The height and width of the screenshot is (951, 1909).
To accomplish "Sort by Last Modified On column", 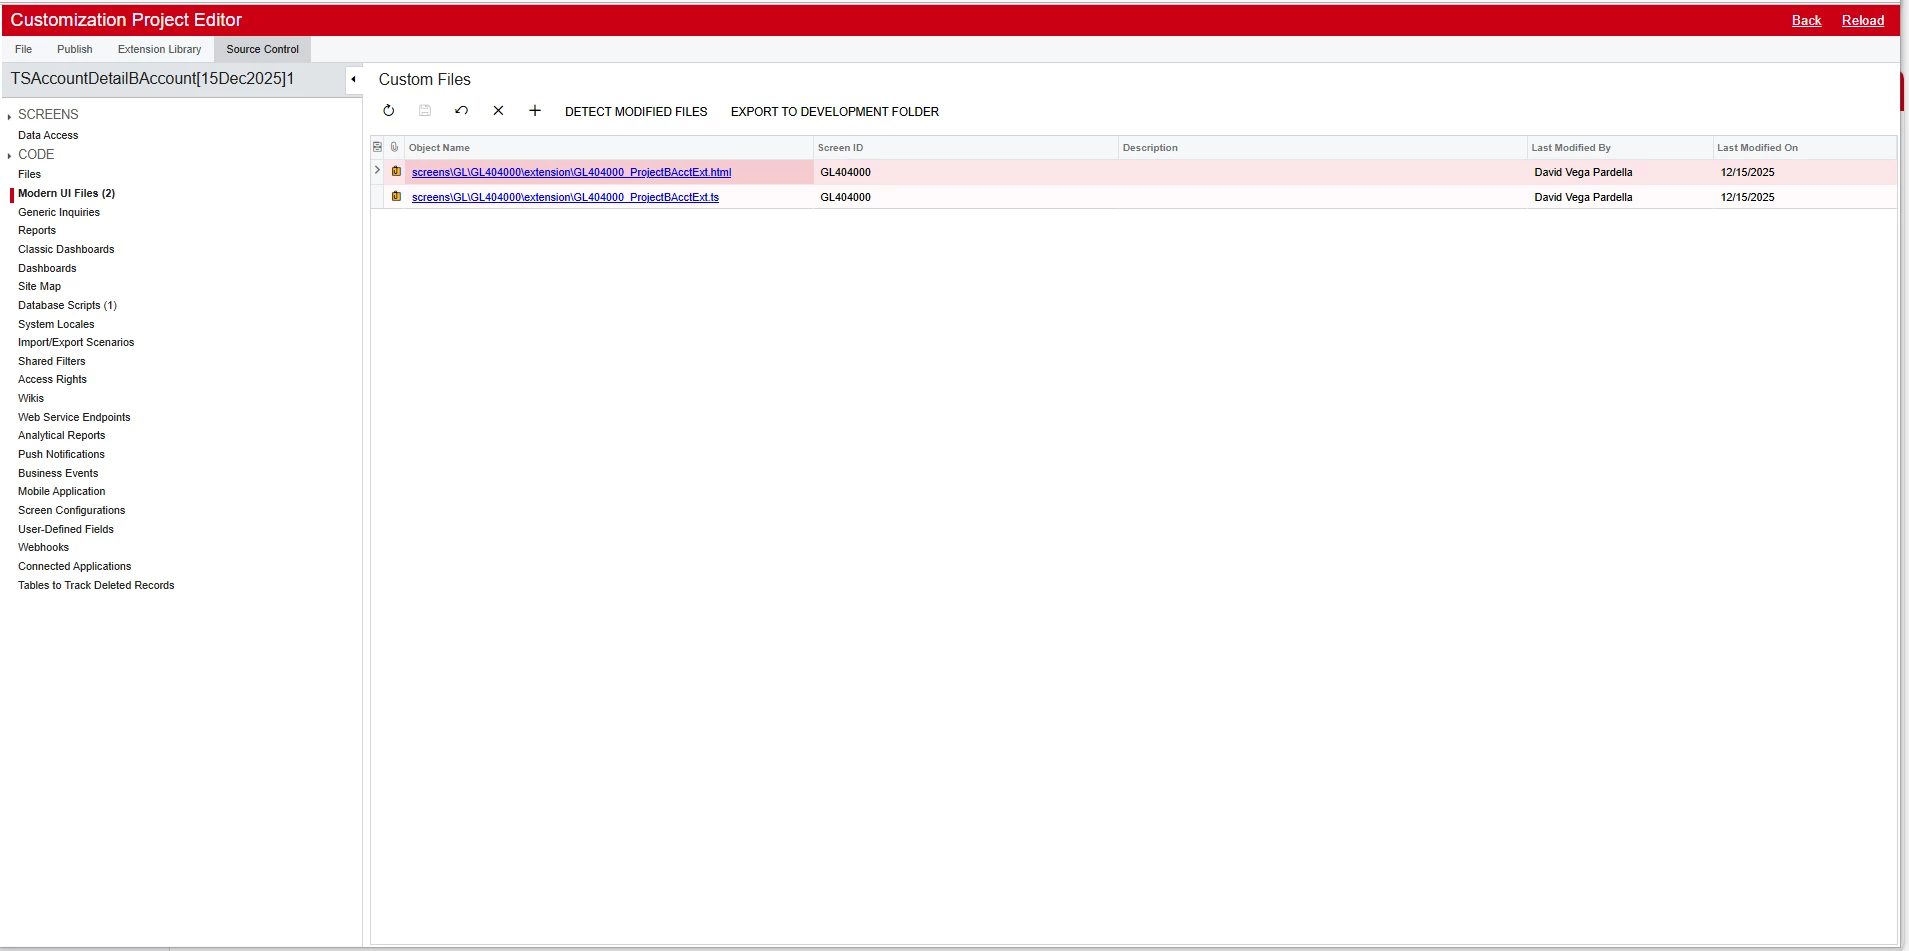I will coord(1804,147).
